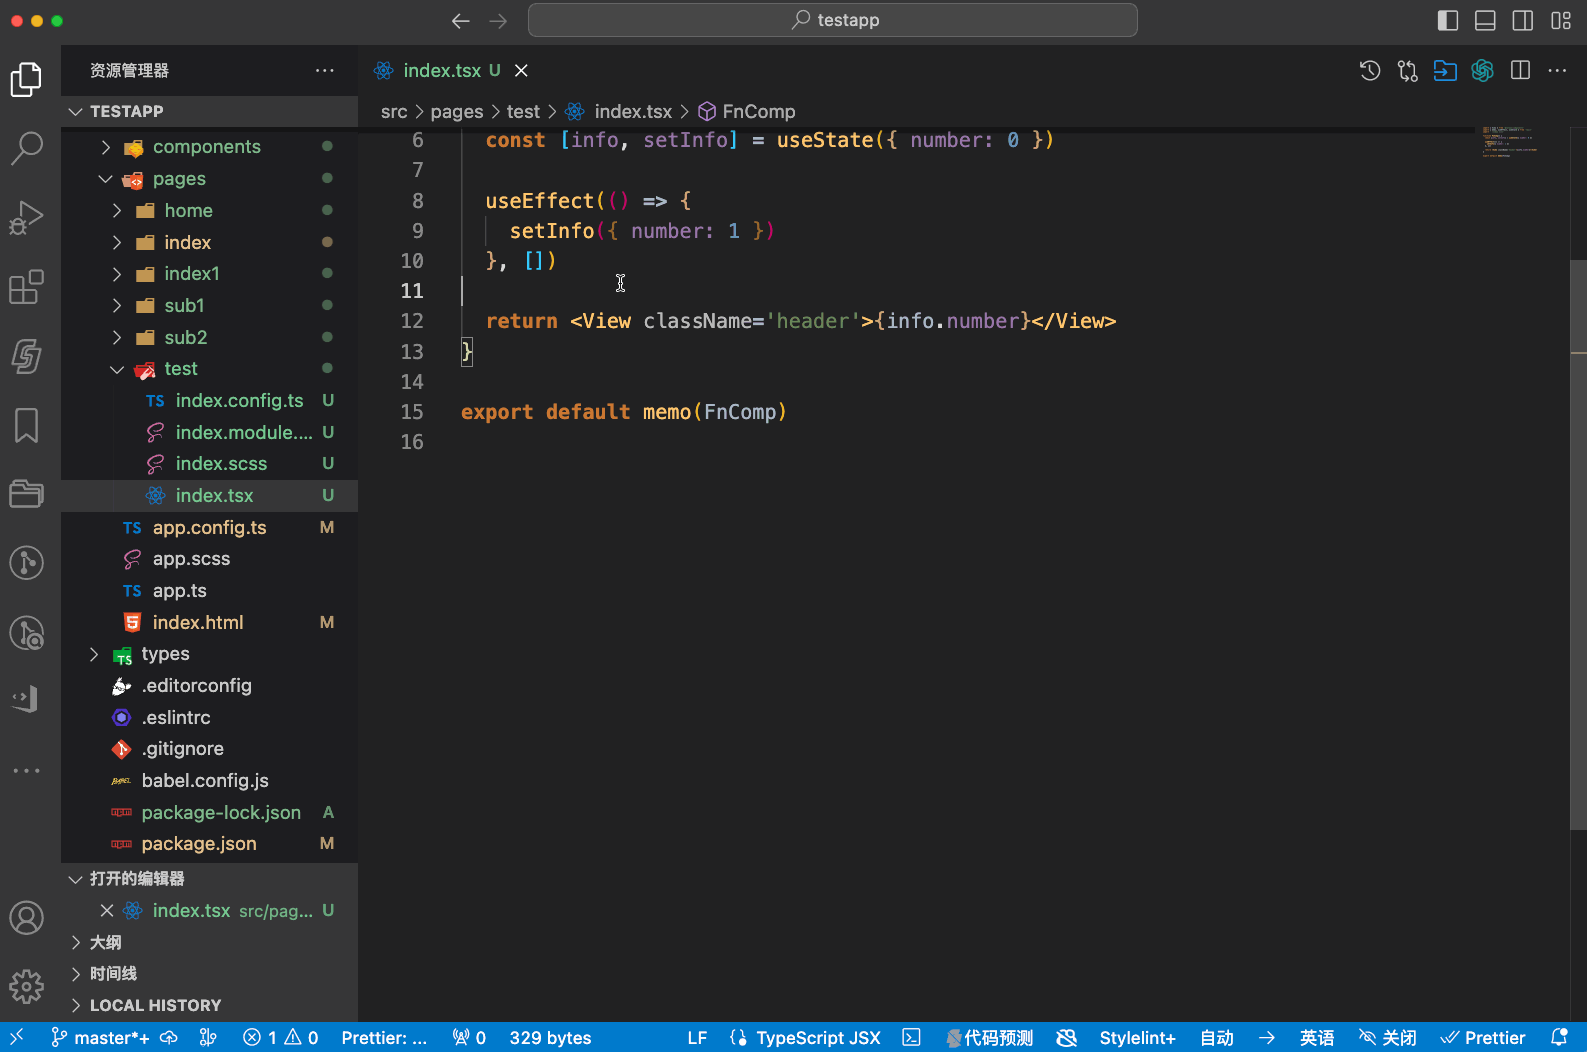
Task: Expand the 时间线 timeline section
Action: 210,974
